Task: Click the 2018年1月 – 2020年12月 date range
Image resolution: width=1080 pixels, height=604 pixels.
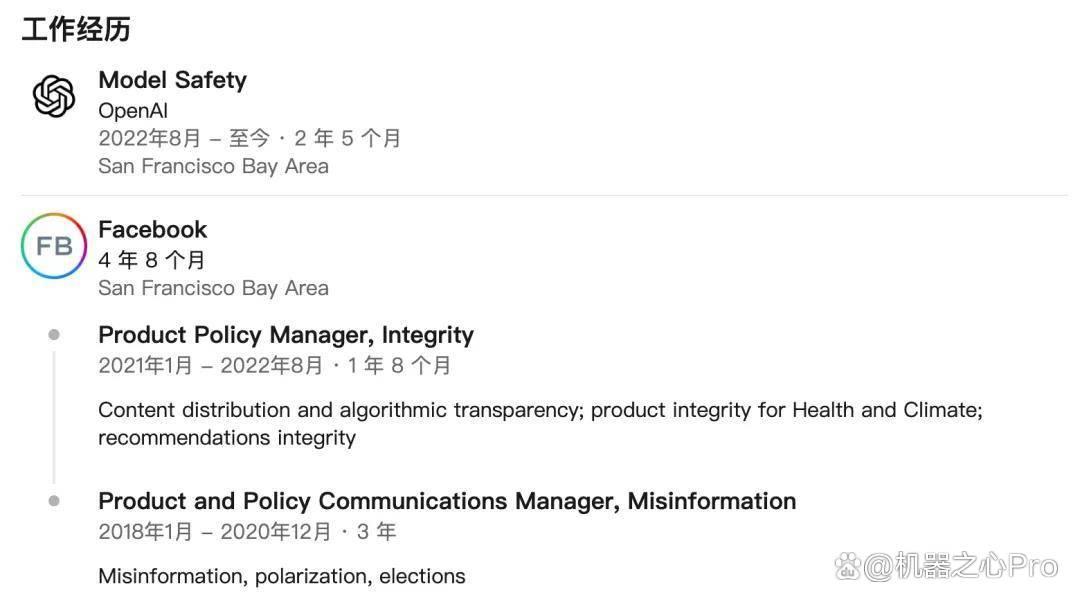Action: tap(214, 531)
